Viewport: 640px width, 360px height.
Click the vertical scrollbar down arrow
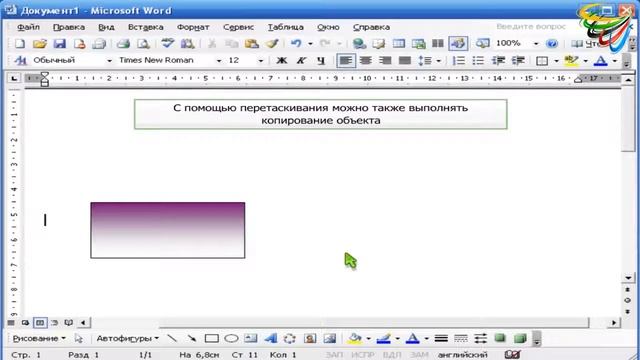(628, 278)
